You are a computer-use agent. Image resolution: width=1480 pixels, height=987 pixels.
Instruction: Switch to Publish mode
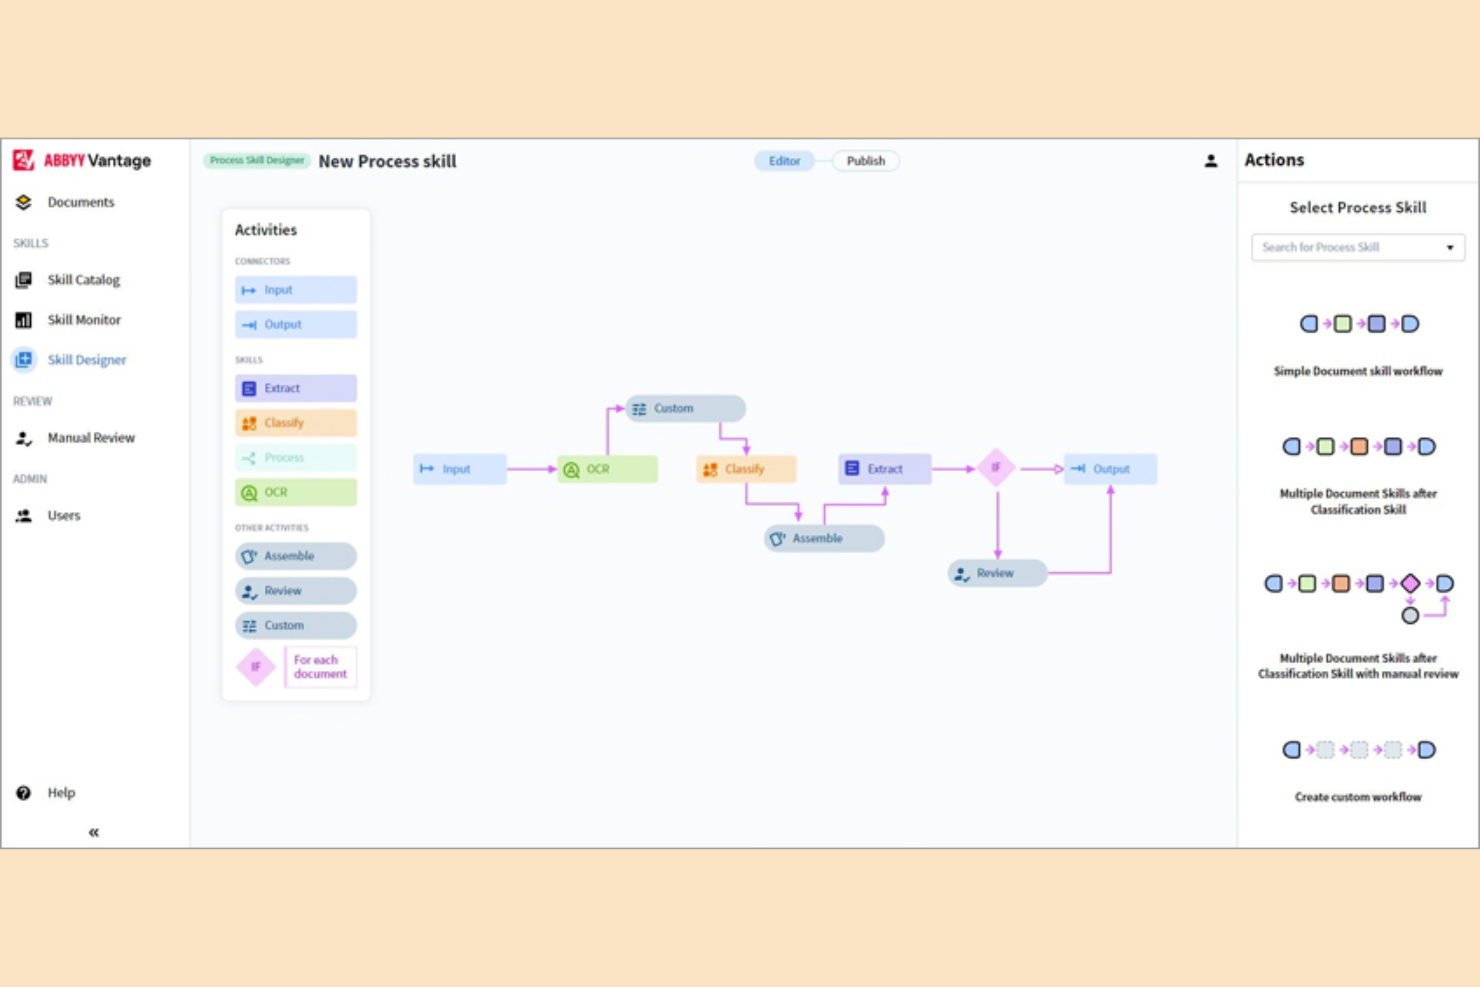pos(865,161)
